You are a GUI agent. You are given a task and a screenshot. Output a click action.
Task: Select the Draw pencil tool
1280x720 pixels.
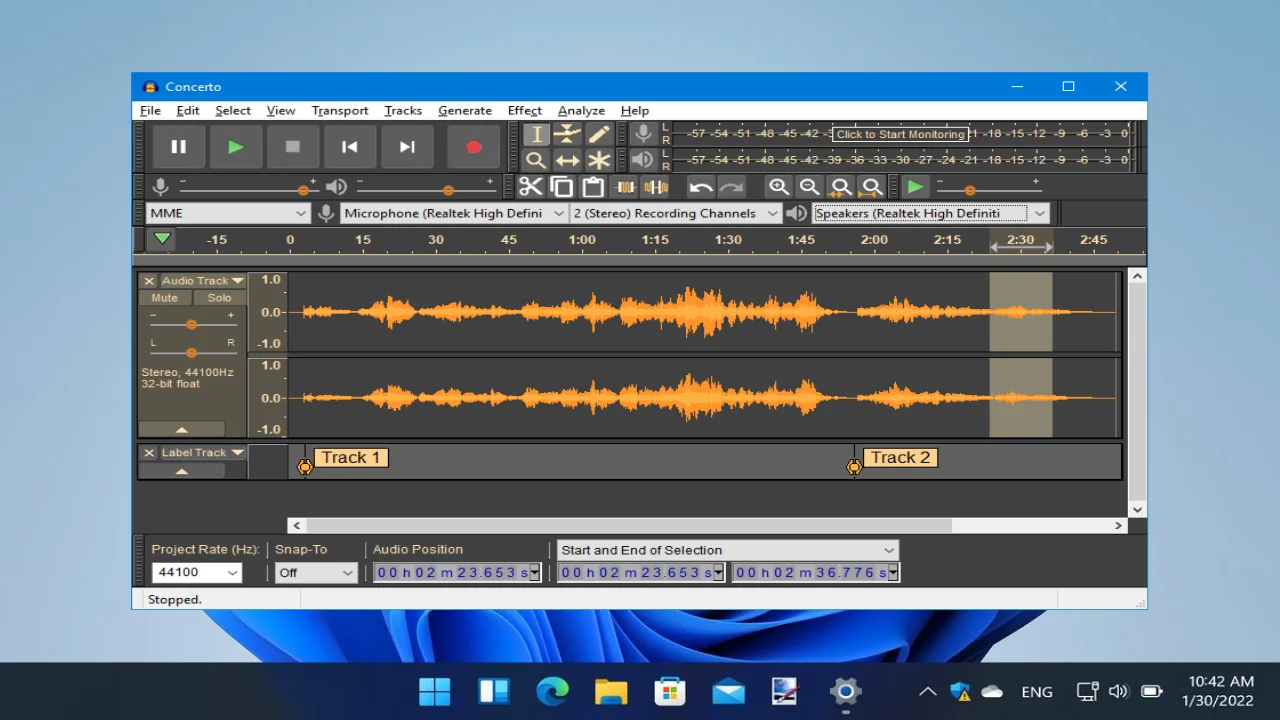[x=598, y=134]
